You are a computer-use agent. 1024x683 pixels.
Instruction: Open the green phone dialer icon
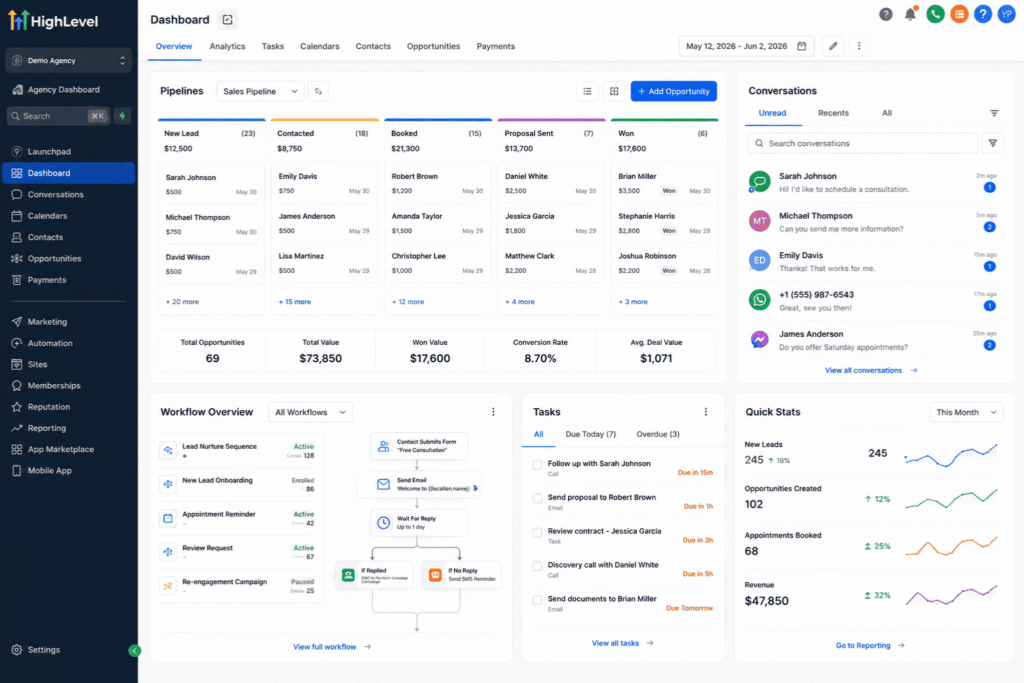pos(935,14)
